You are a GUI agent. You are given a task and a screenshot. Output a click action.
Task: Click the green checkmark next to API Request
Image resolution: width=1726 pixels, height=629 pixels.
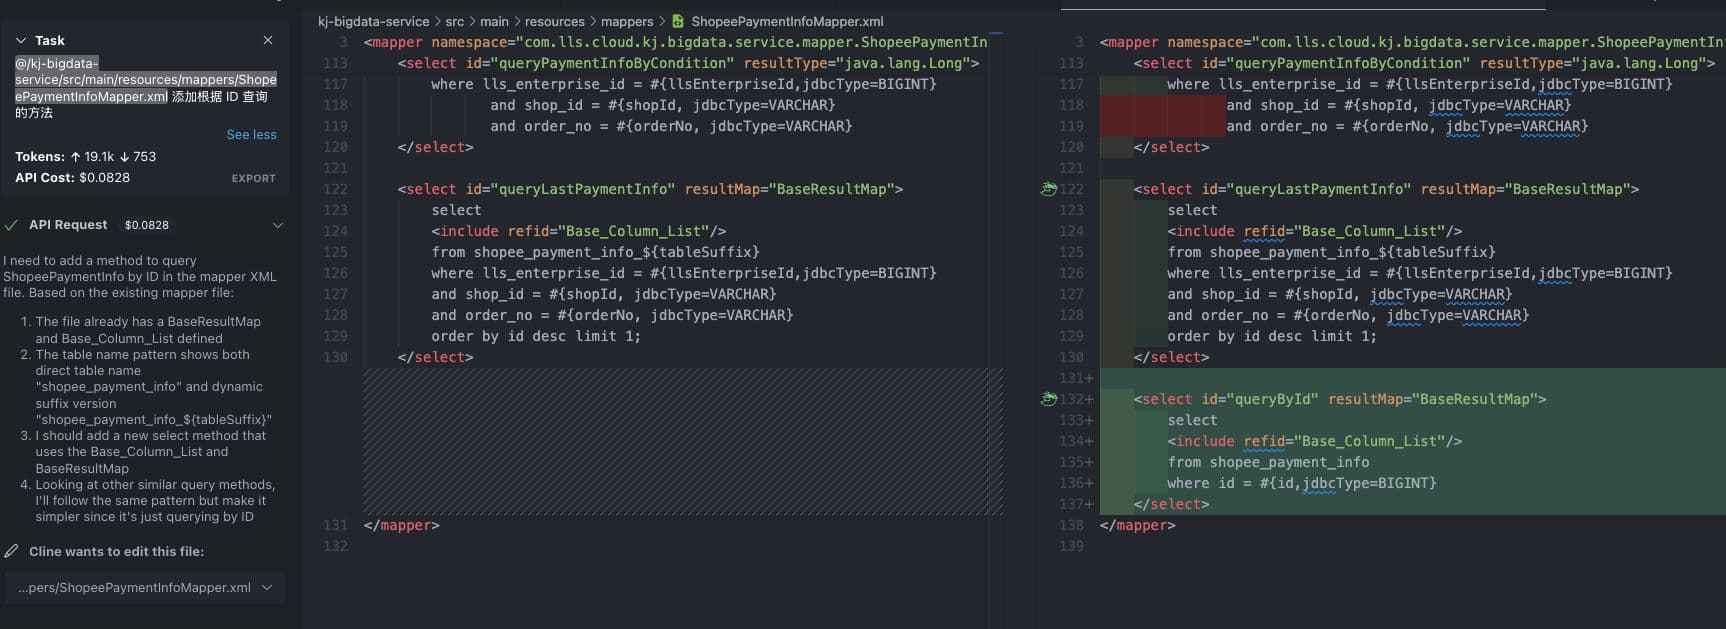12,225
